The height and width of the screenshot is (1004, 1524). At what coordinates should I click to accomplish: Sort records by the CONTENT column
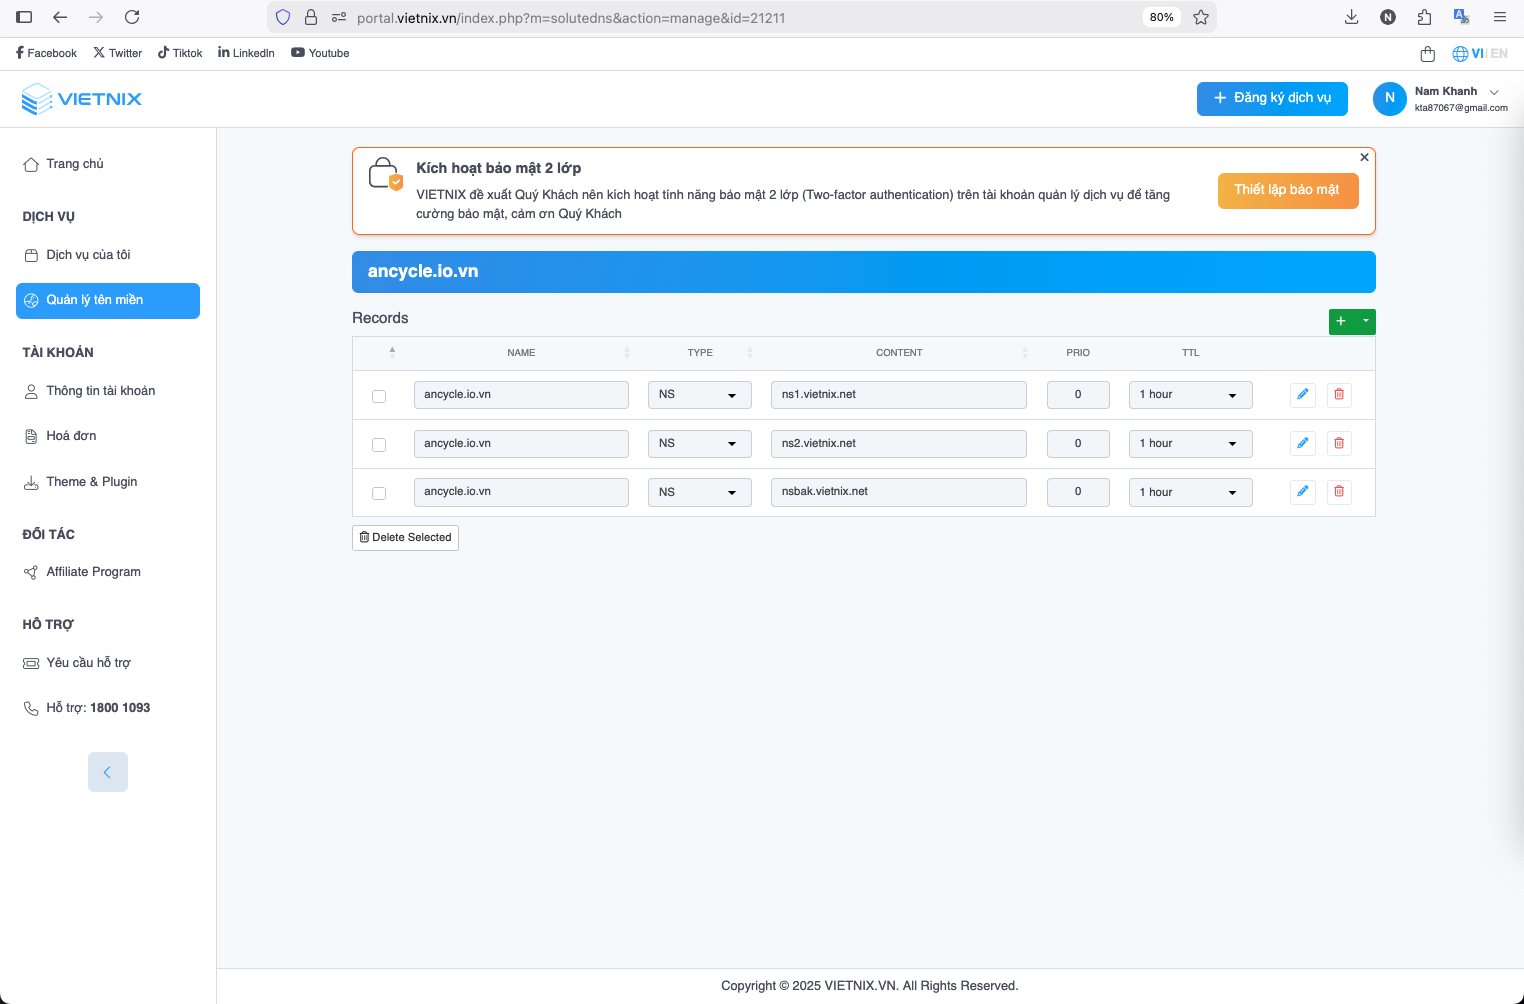[899, 353]
